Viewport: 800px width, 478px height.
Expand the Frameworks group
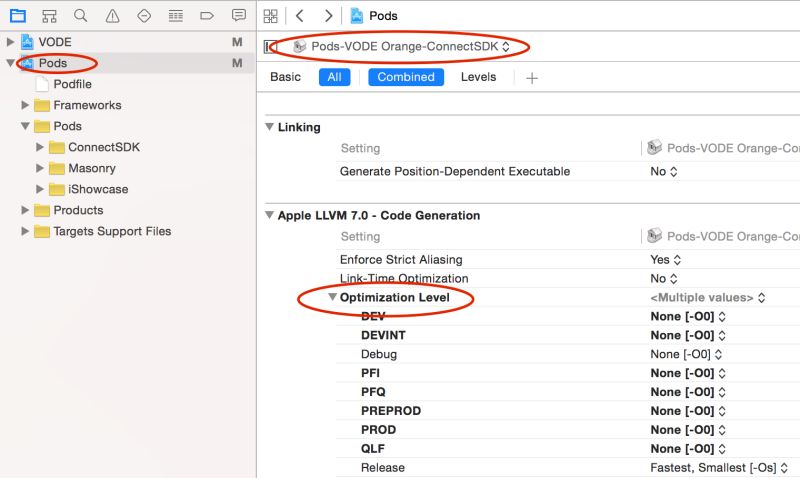point(25,105)
